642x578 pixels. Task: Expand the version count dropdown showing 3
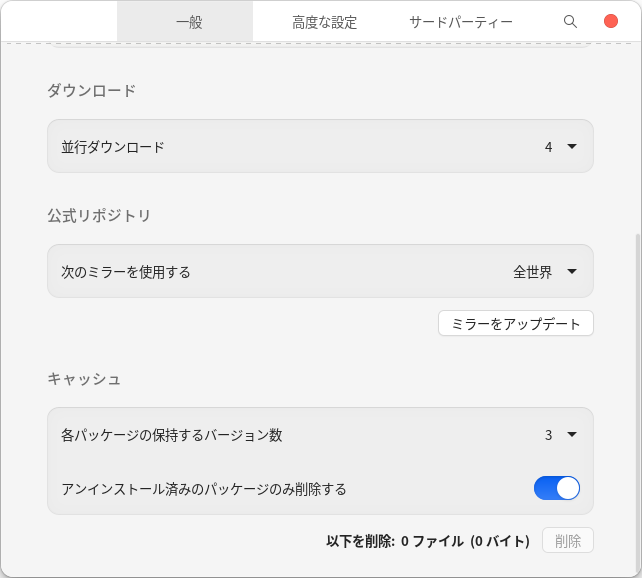572,435
